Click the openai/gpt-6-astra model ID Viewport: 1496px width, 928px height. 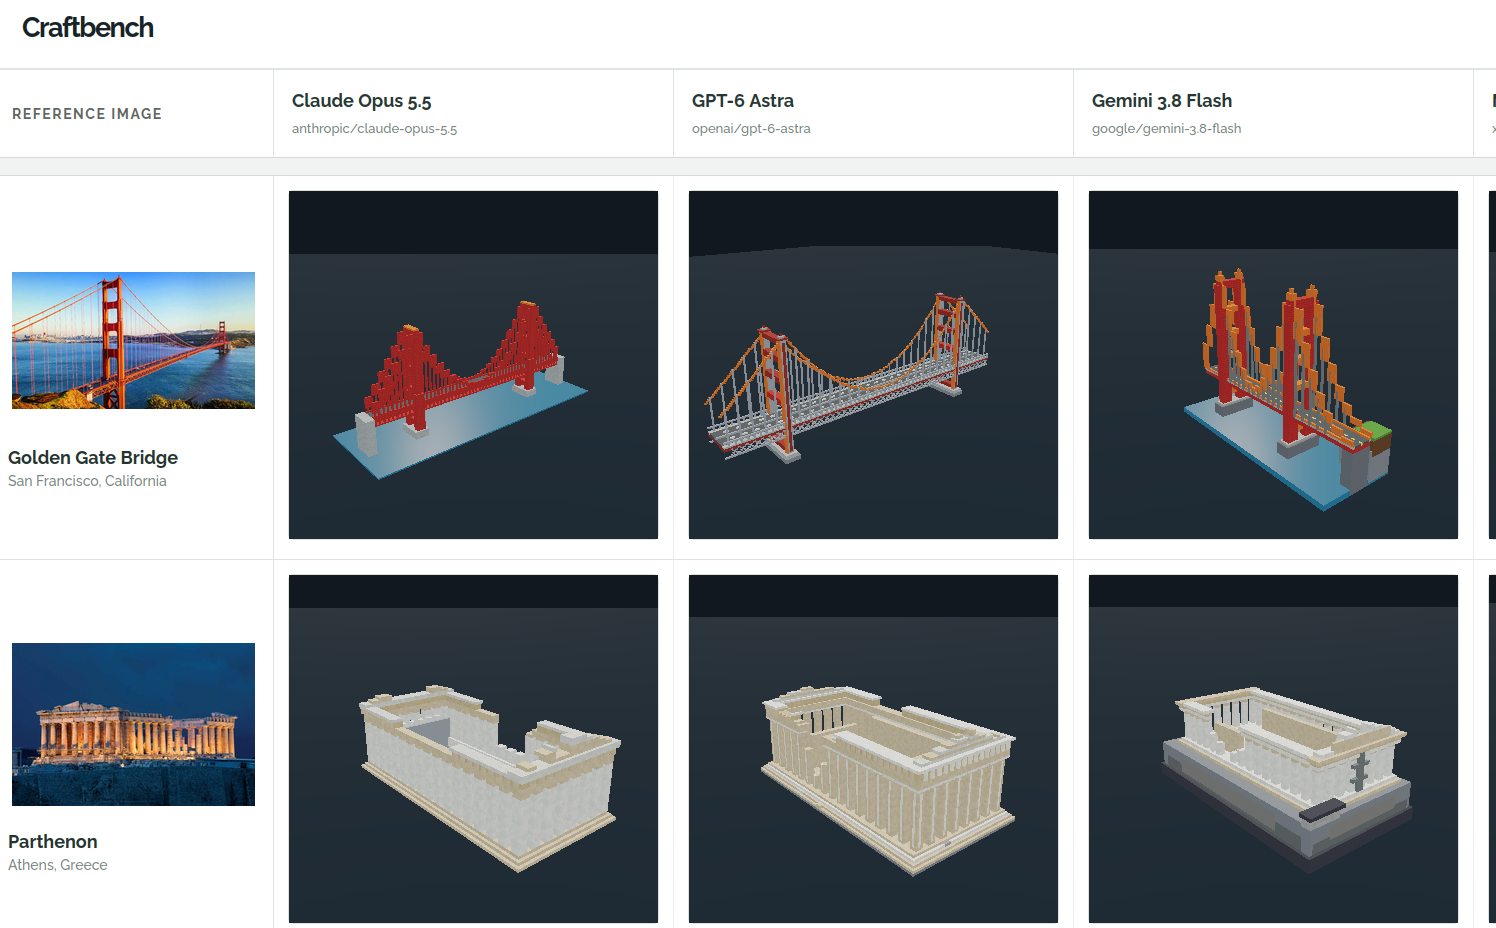pos(751,129)
